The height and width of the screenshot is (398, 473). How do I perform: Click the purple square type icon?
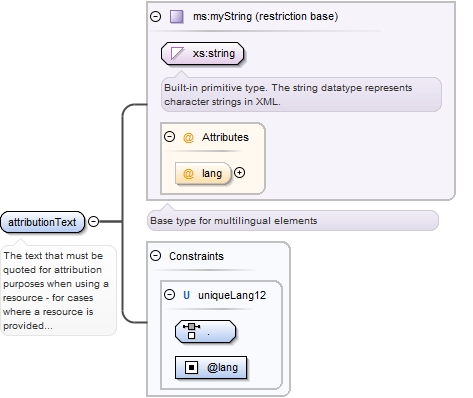(177, 16)
